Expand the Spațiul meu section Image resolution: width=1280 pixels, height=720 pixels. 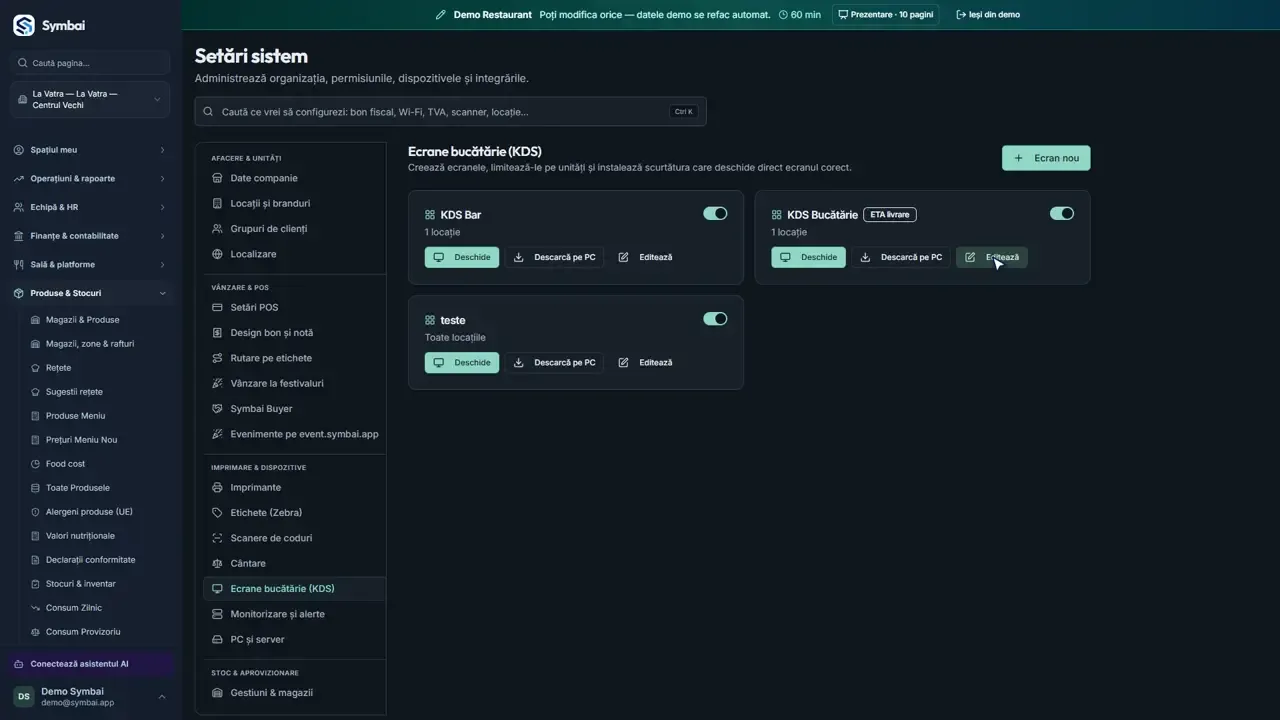coord(90,150)
